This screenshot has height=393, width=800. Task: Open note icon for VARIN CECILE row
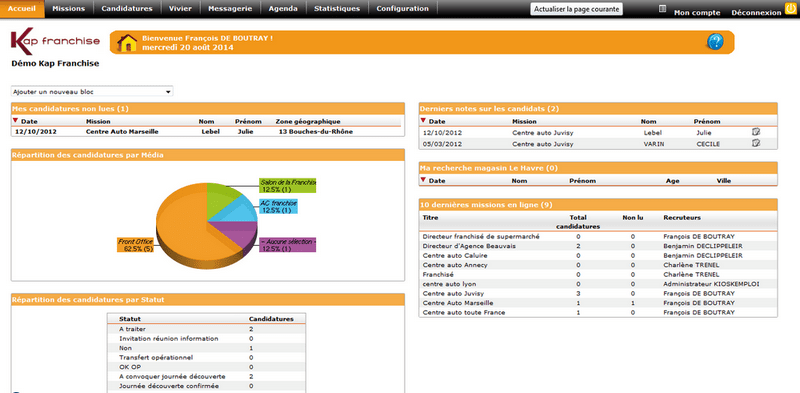(756, 143)
